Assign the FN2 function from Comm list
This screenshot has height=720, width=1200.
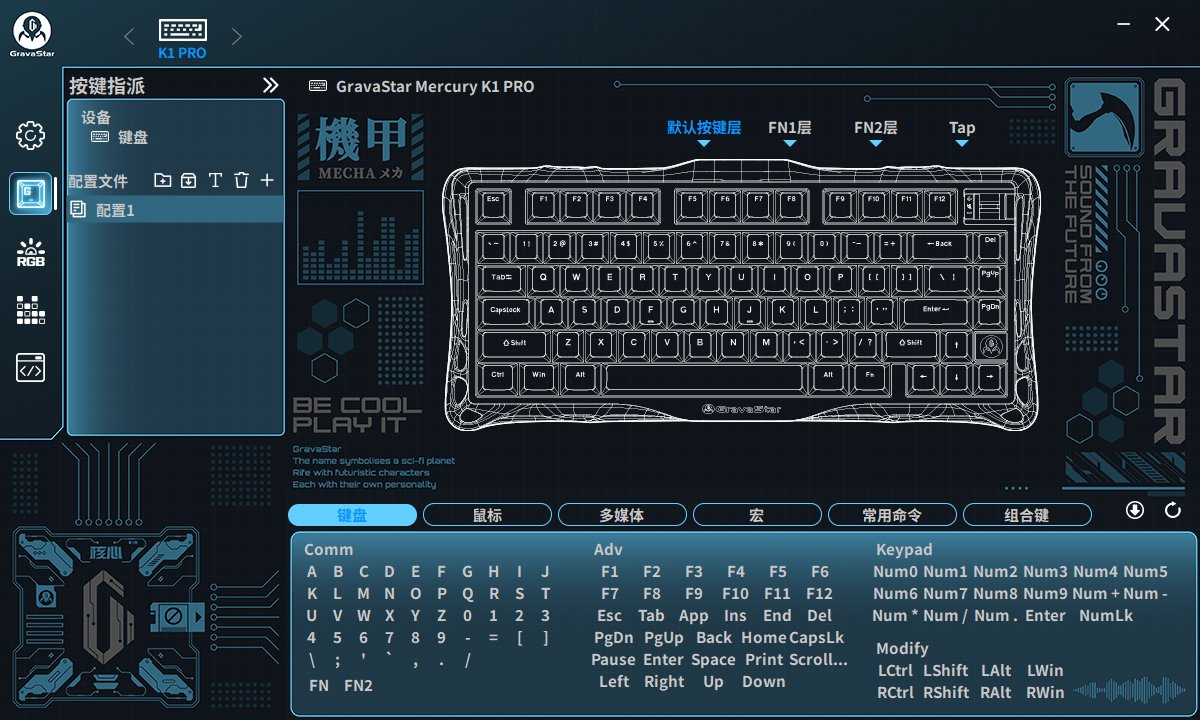[x=358, y=685]
